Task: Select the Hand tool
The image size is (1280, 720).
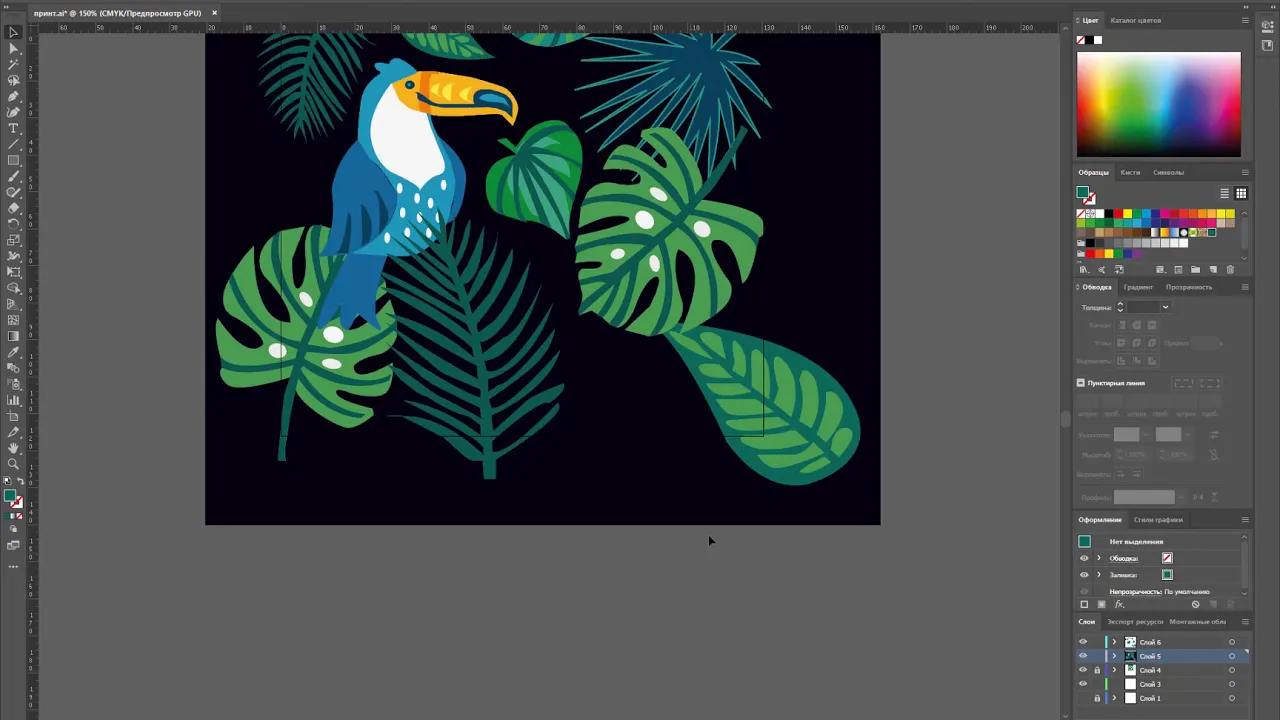Action: 13,448
